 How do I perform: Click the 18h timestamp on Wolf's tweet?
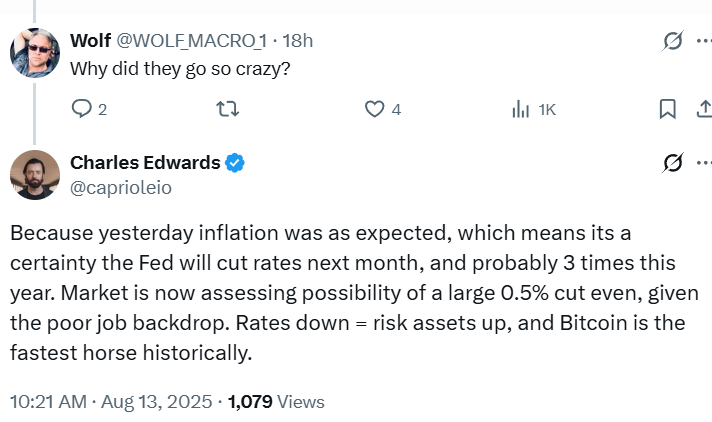pyautogui.click(x=298, y=41)
